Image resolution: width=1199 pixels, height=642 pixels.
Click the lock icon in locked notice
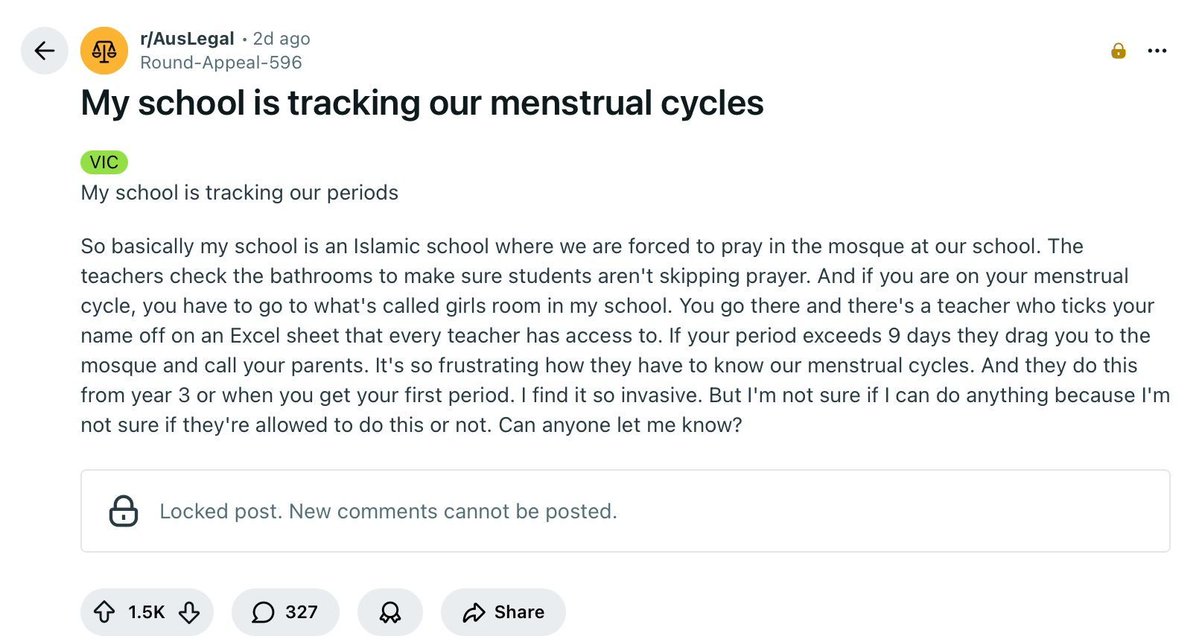[x=123, y=511]
